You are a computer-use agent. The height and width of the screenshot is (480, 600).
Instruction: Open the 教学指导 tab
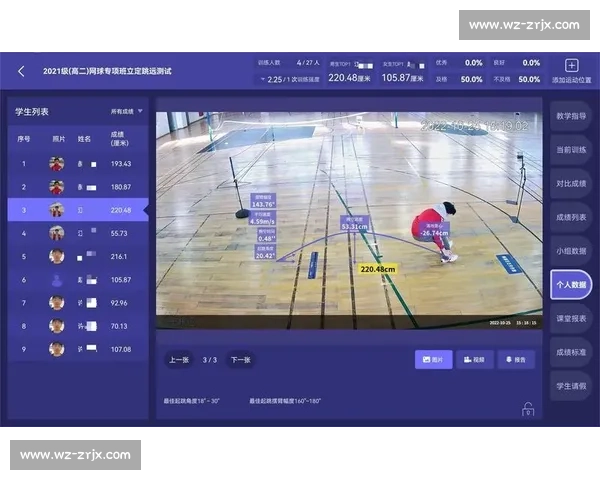(571, 116)
